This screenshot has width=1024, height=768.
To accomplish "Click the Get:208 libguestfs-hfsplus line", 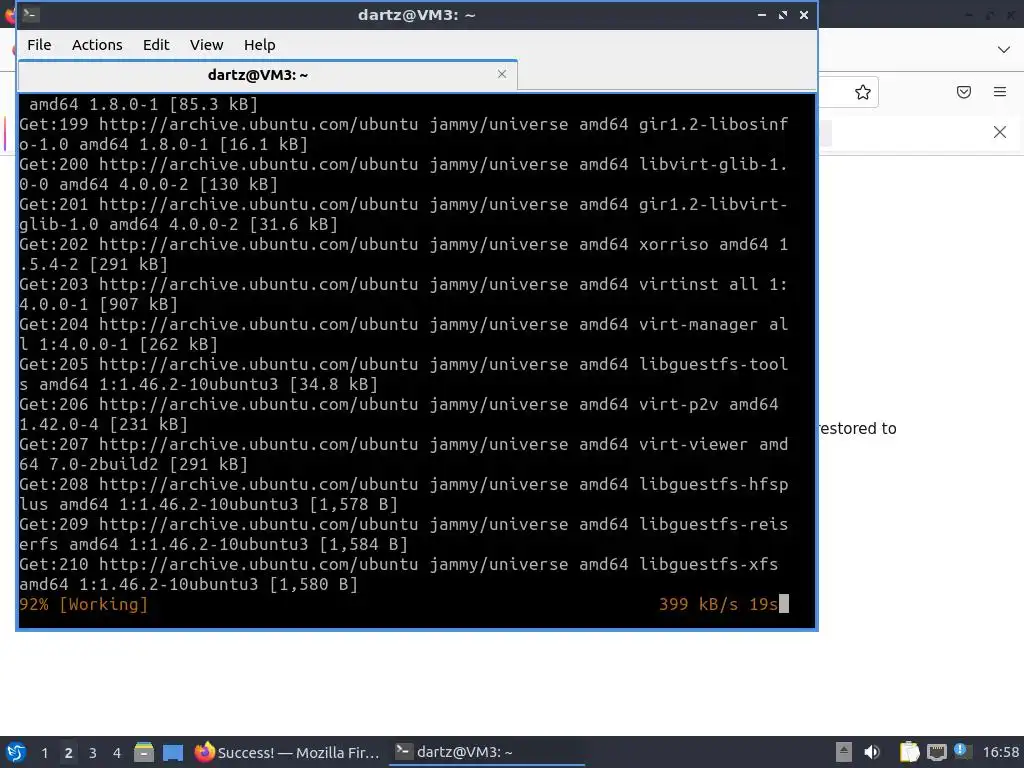I will [x=404, y=494].
